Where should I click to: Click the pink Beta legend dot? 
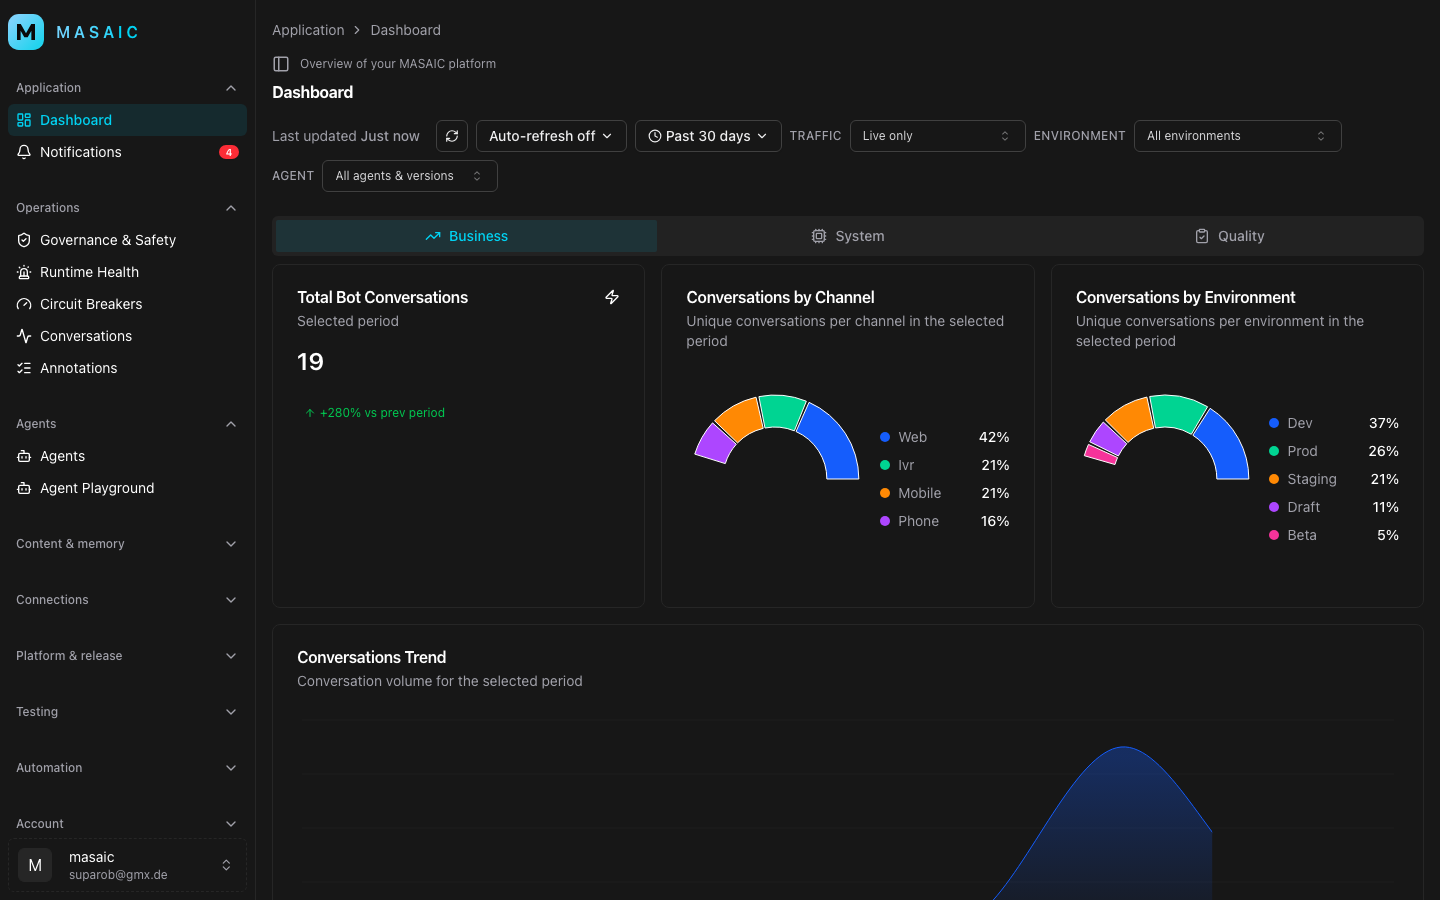pos(1274,535)
